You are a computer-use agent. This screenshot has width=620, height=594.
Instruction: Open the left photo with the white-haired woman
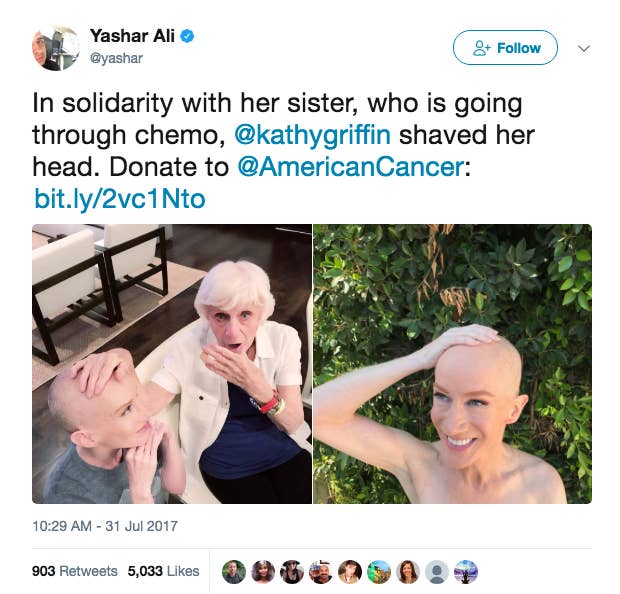[172, 364]
